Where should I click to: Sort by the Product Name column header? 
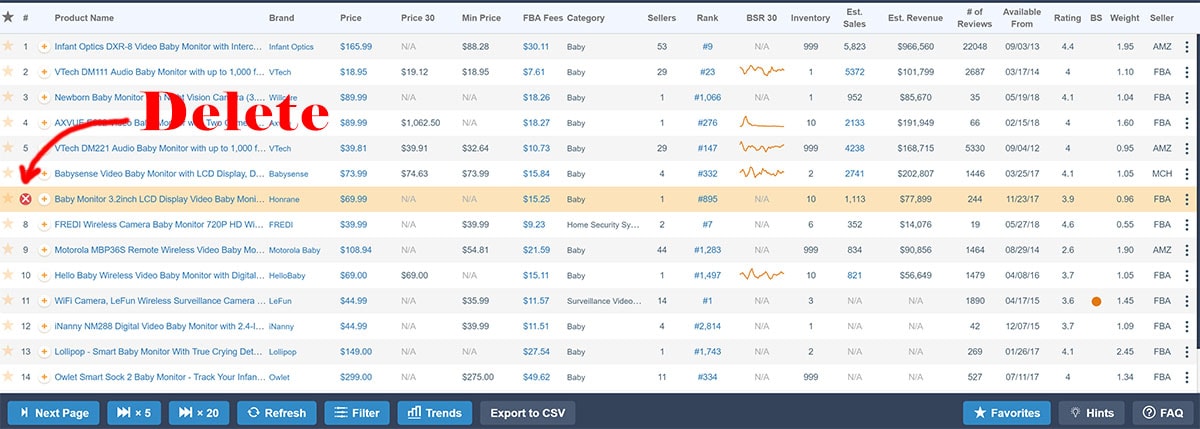coord(84,18)
